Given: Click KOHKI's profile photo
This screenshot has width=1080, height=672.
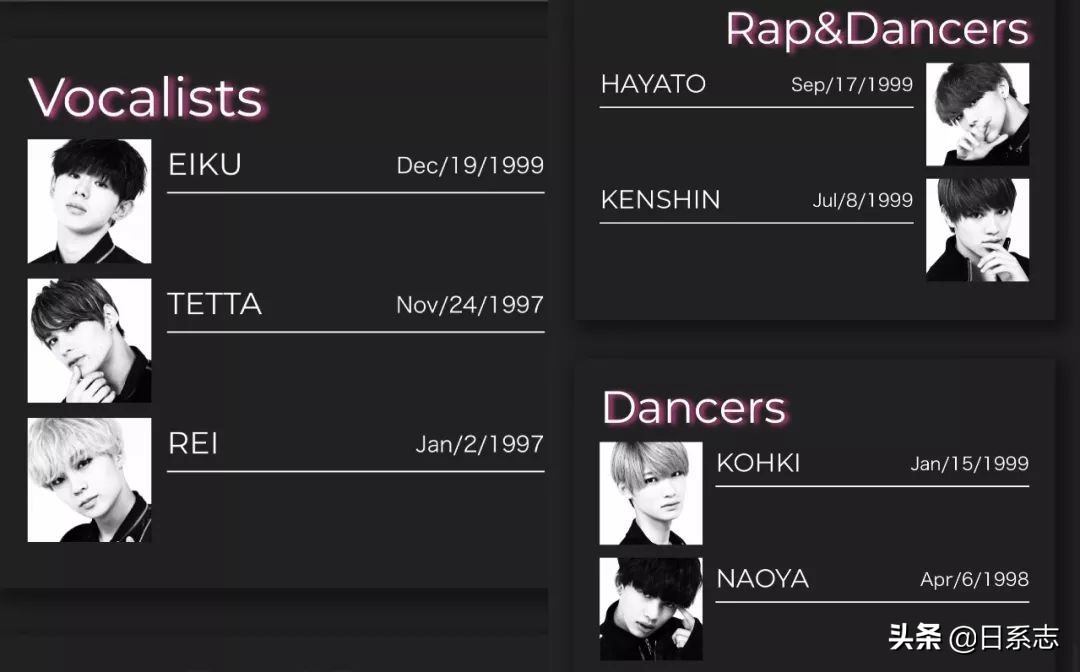Looking at the screenshot, I should pyautogui.click(x=651, y=493).
